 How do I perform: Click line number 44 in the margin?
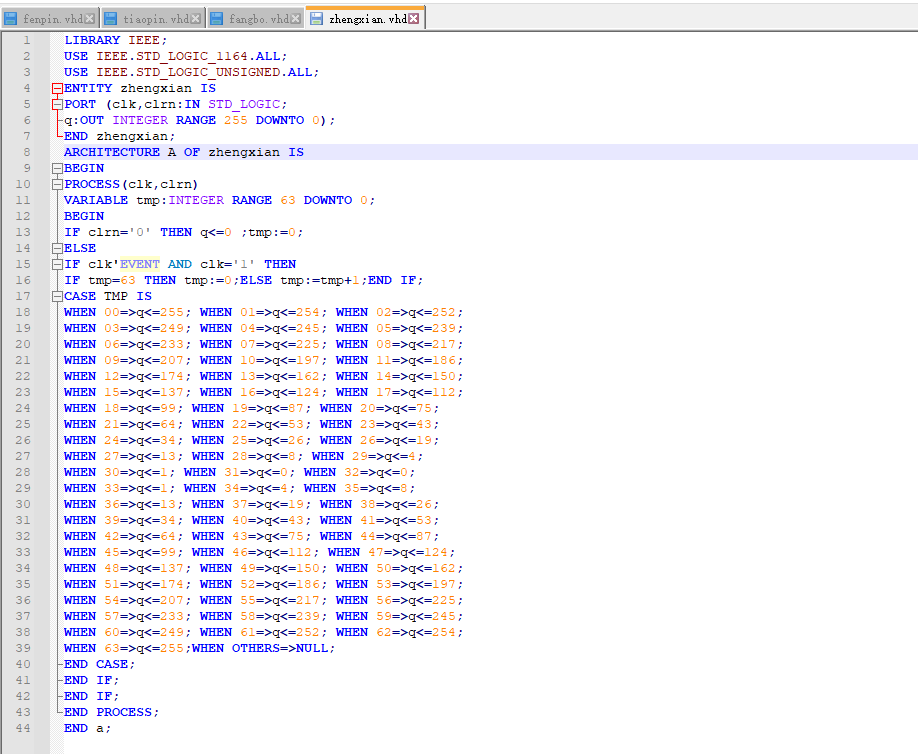coord(23,728)
